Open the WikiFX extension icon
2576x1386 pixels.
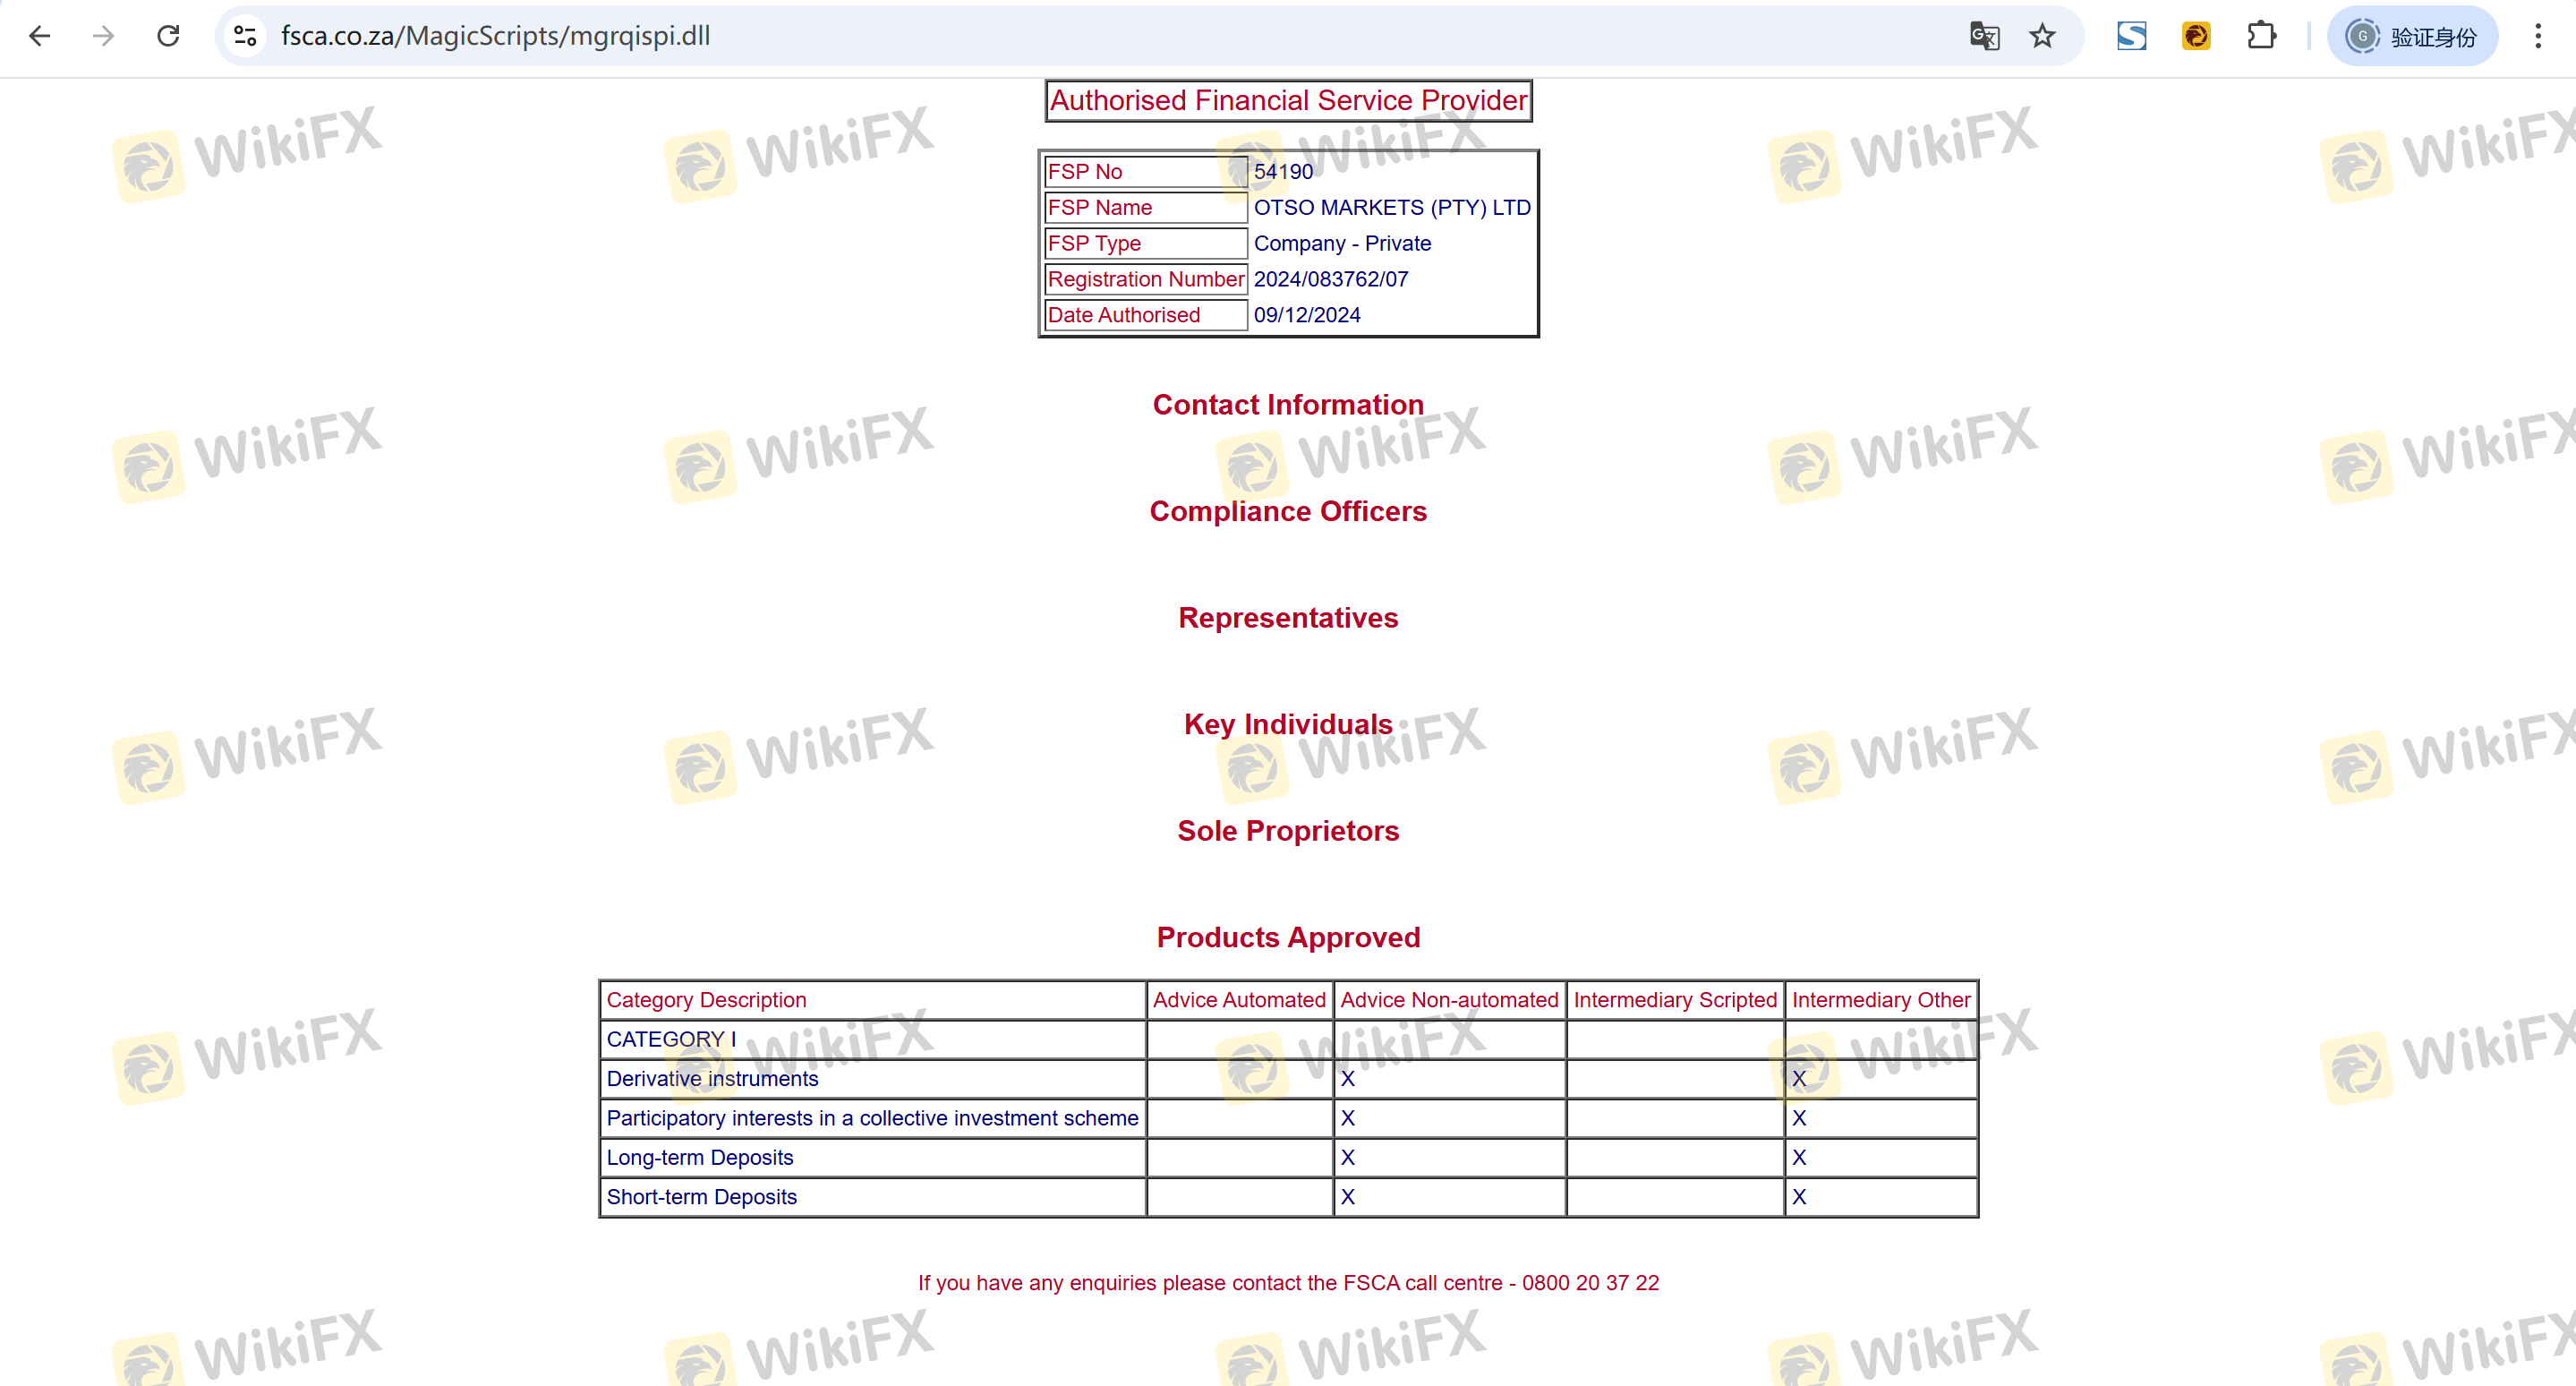point(2196,36)
